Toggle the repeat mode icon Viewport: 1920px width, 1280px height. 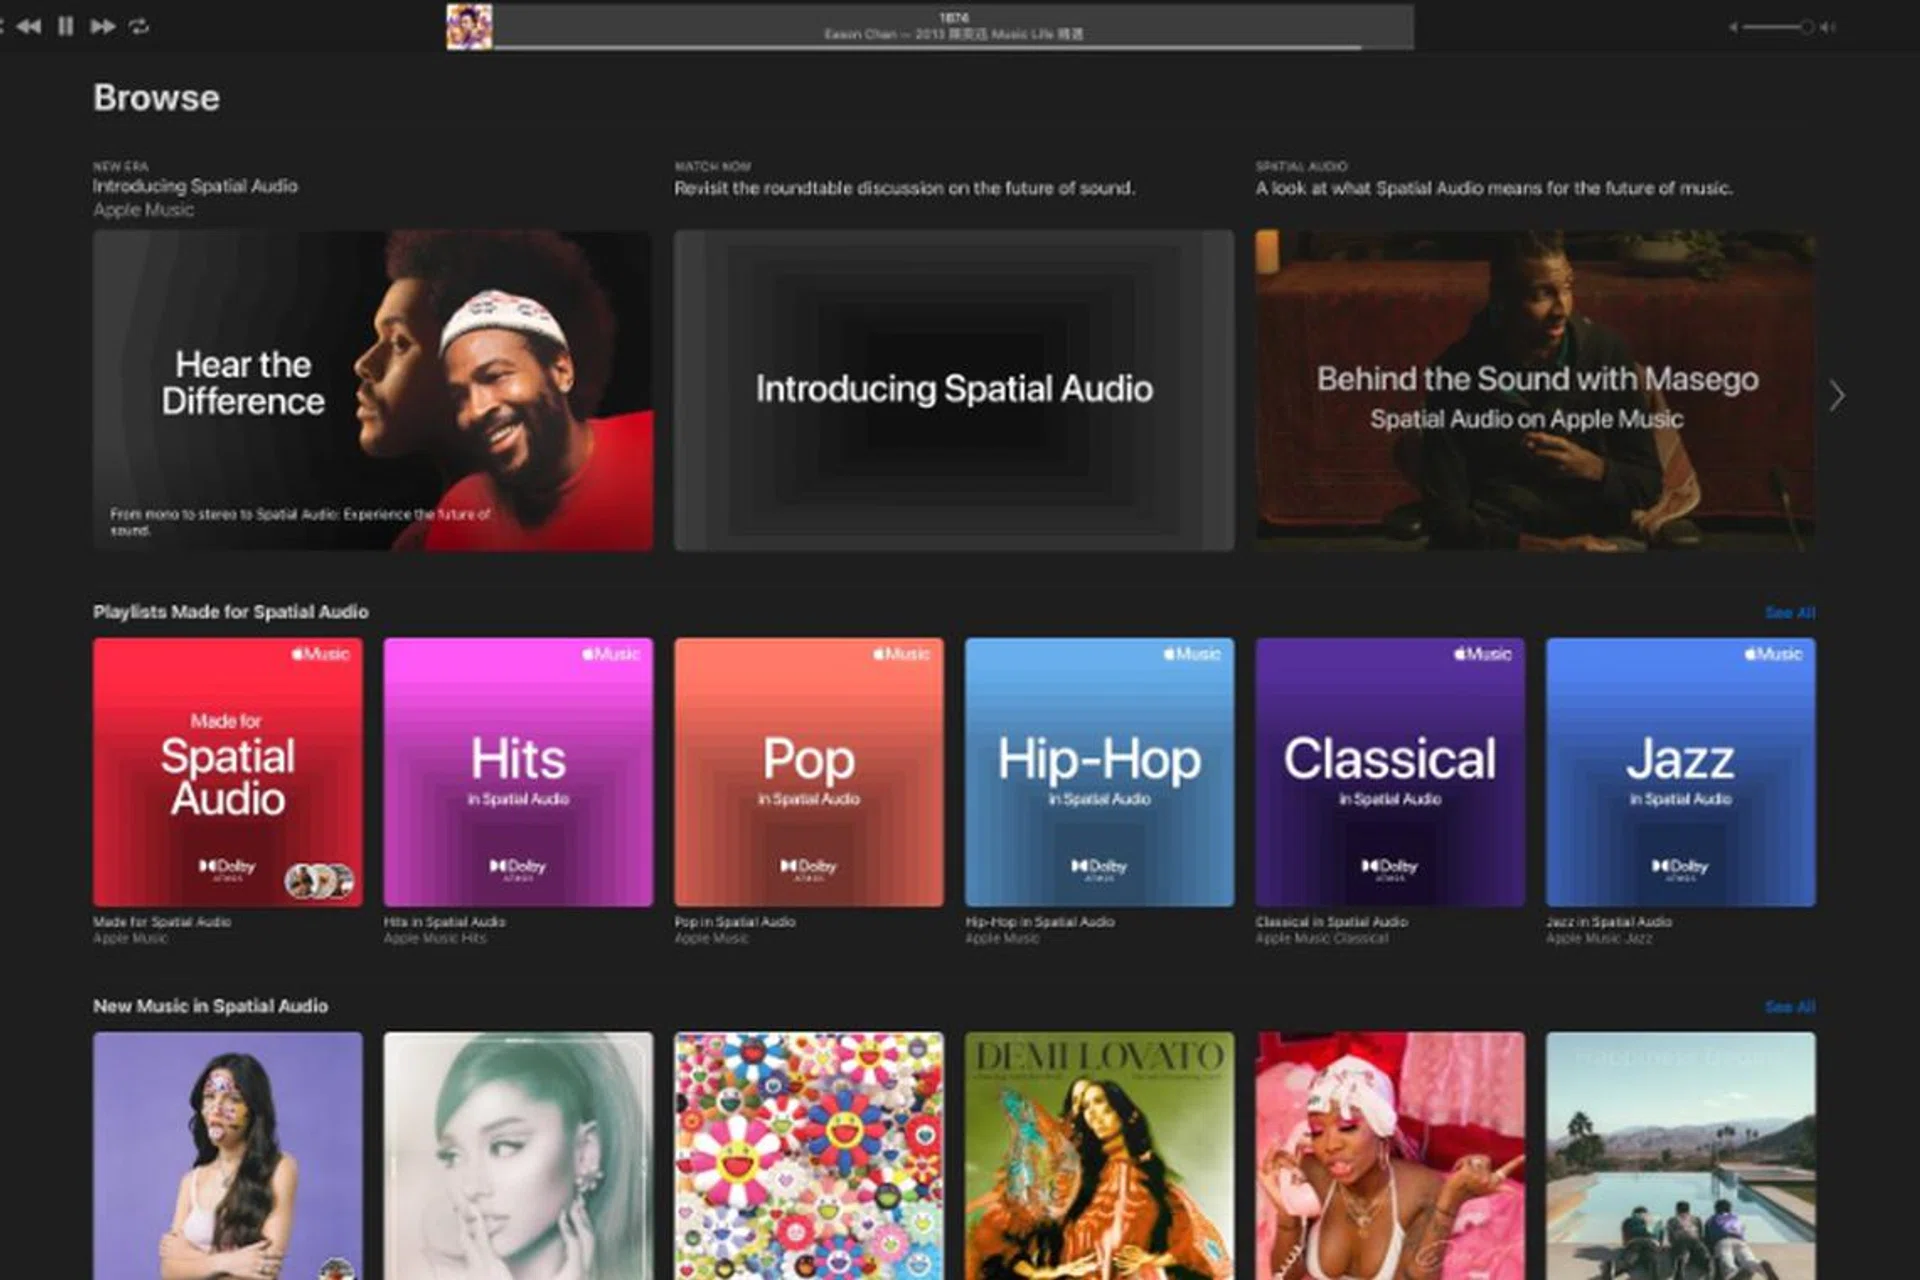[x=139, y=26]
